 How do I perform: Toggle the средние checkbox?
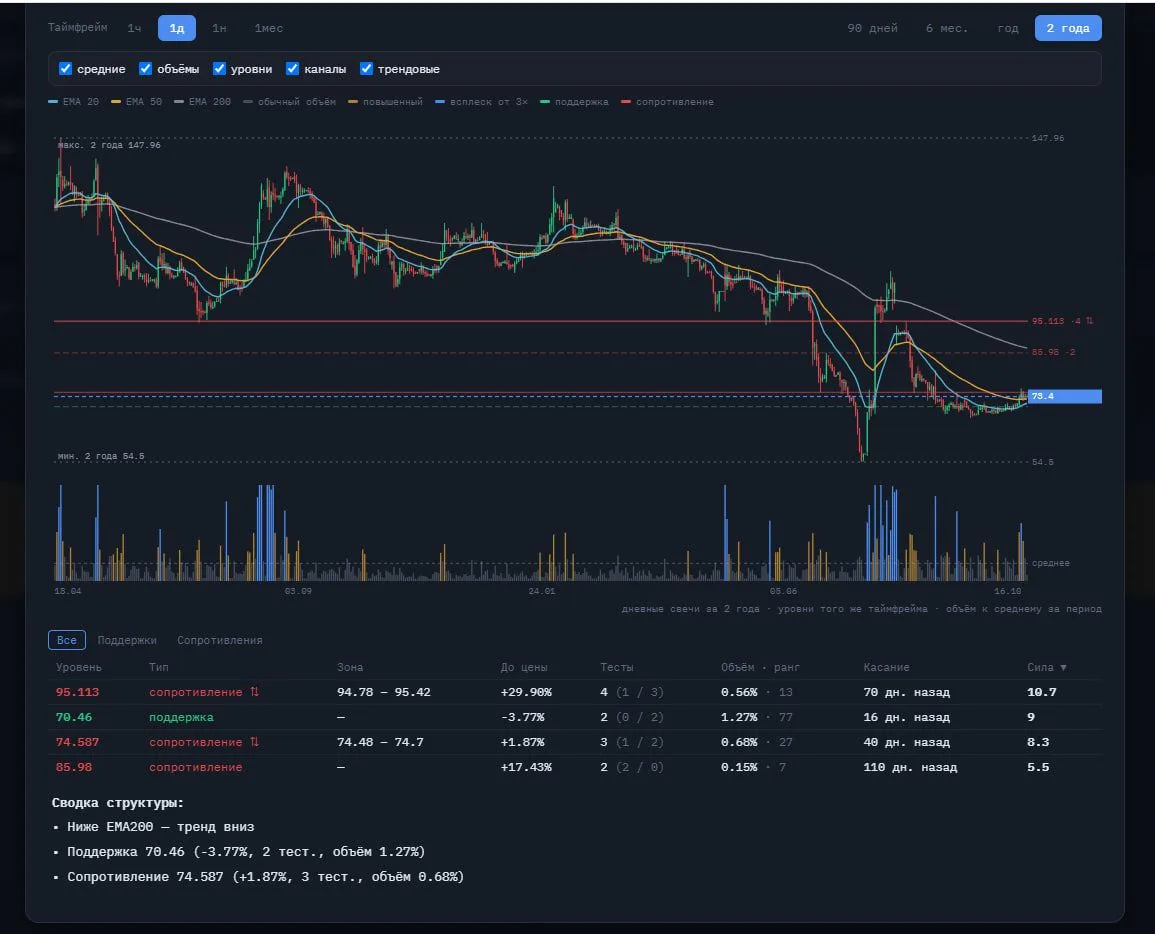point(66,69)
